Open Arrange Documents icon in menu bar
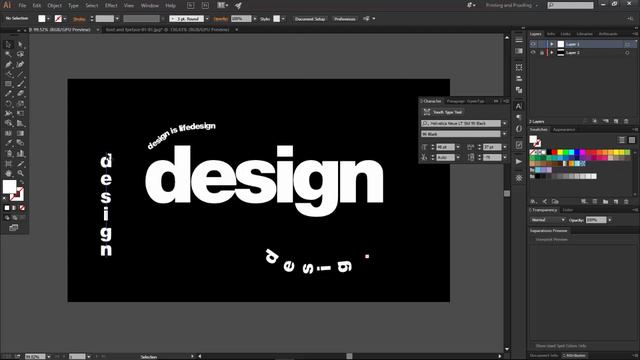Viewport: 640px width, 360px height. tap(222, 5)
